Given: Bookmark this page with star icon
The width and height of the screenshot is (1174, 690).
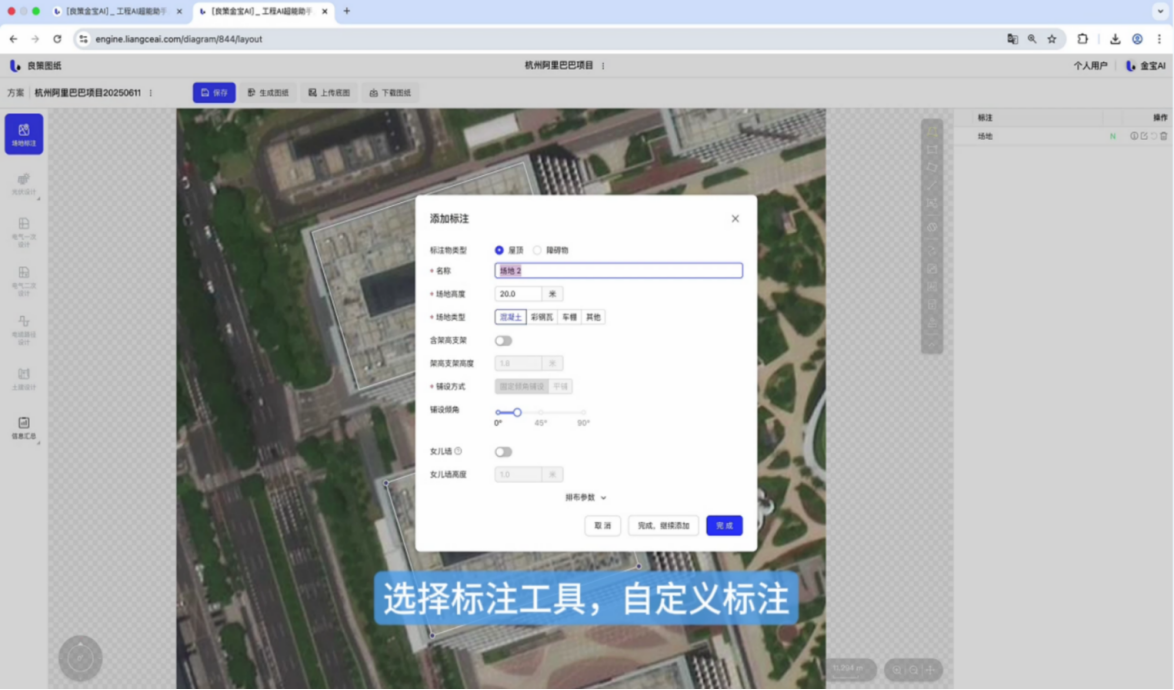Looking at the screenshot, I should coord(1051,39).
